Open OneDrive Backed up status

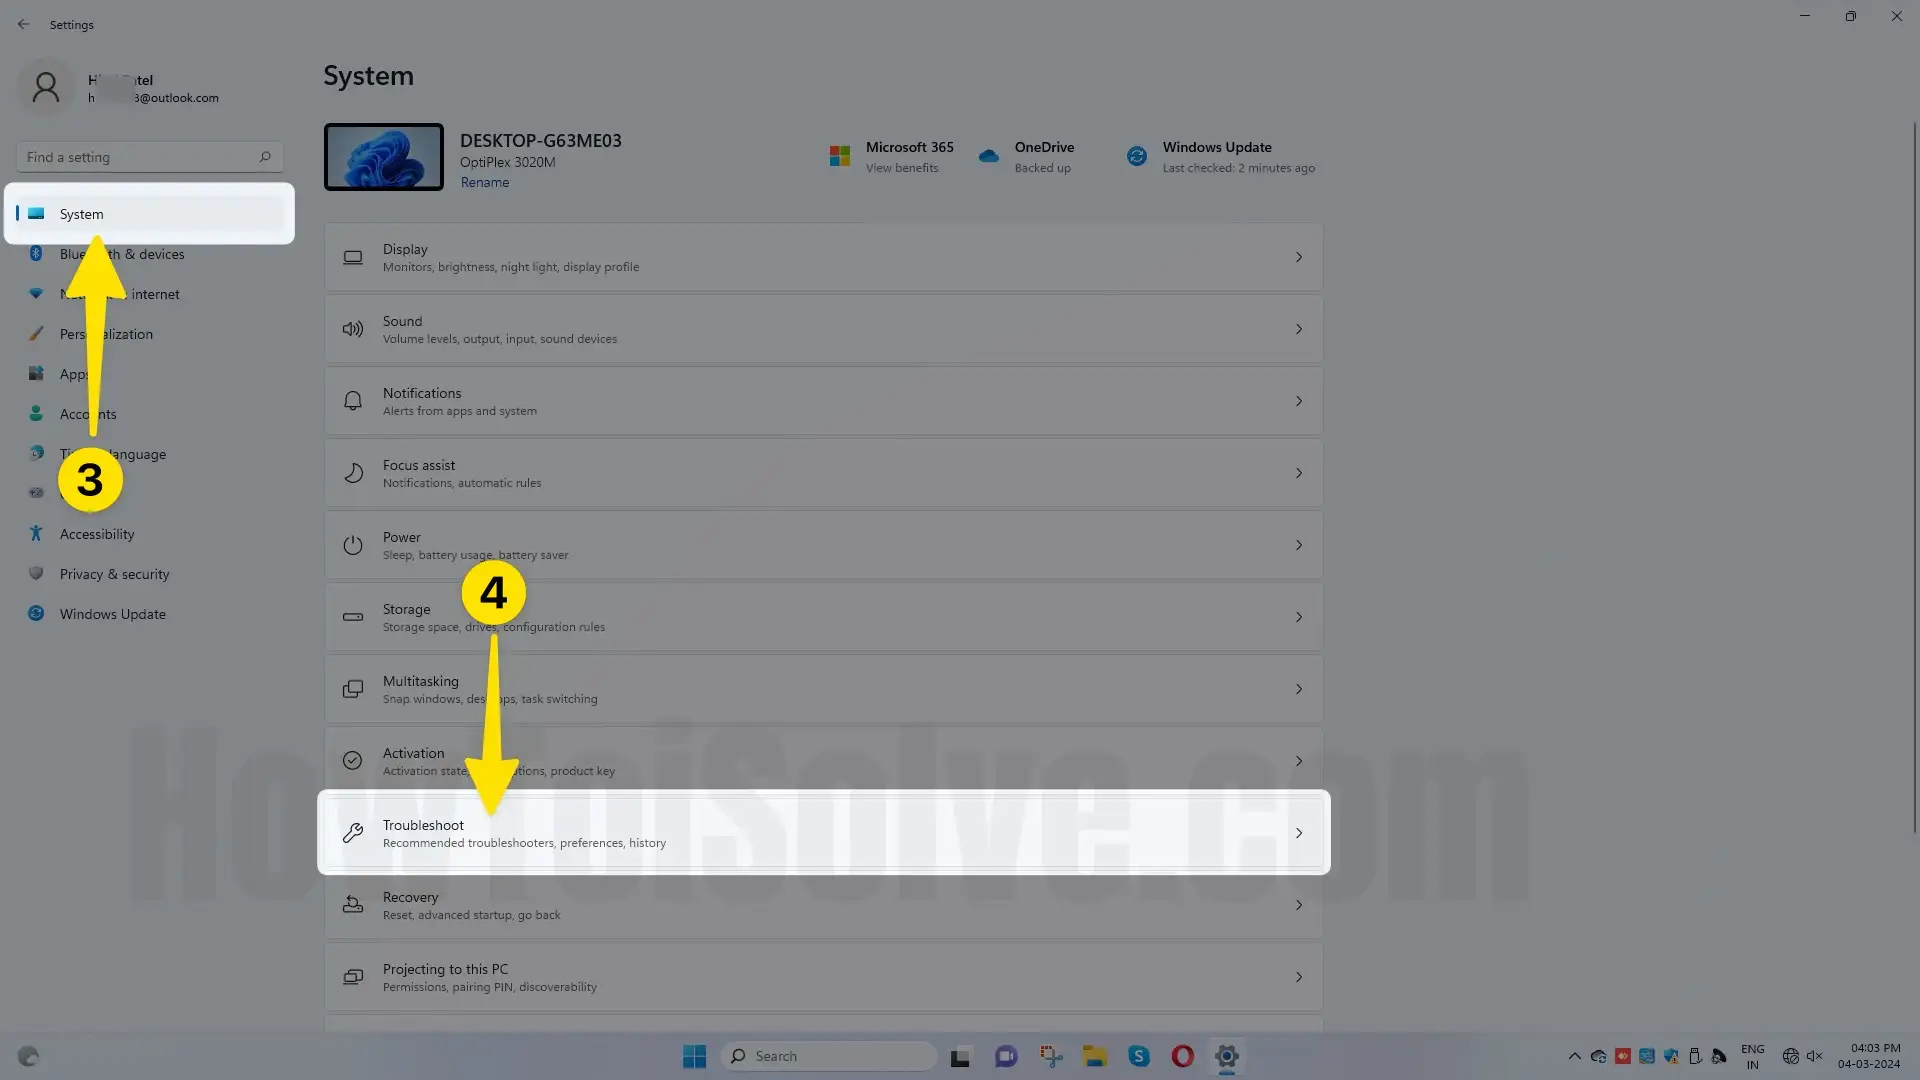pos(1042,168)
